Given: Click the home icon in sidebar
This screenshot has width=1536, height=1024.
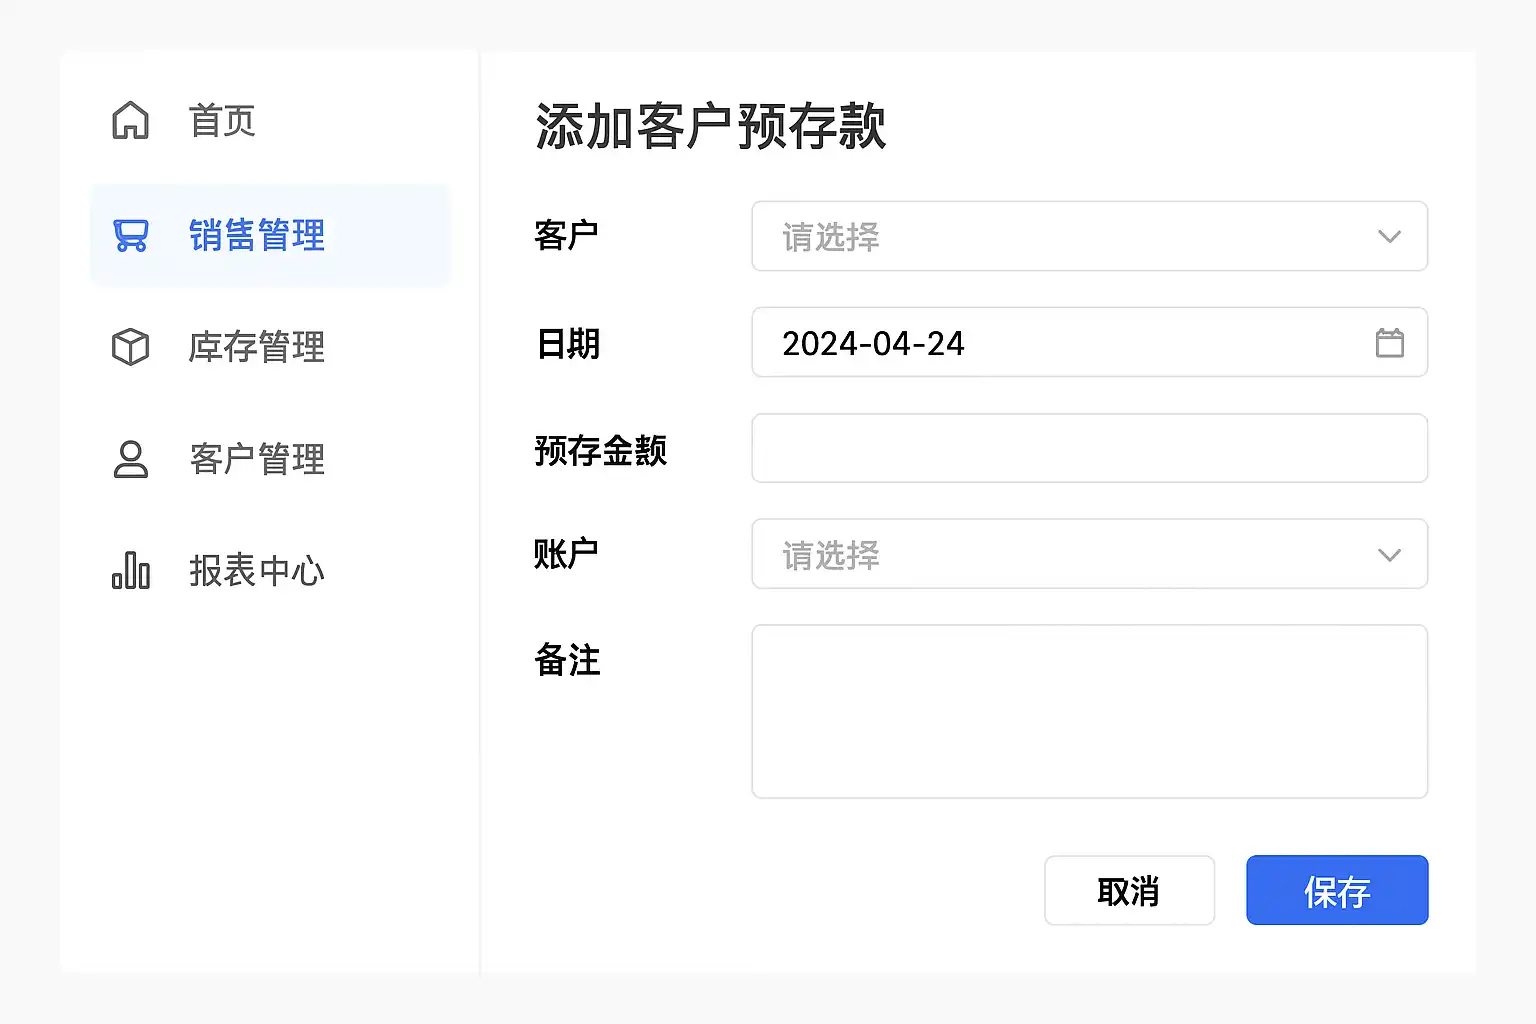Looking at the screenshot, I should (x=130, y=121).
